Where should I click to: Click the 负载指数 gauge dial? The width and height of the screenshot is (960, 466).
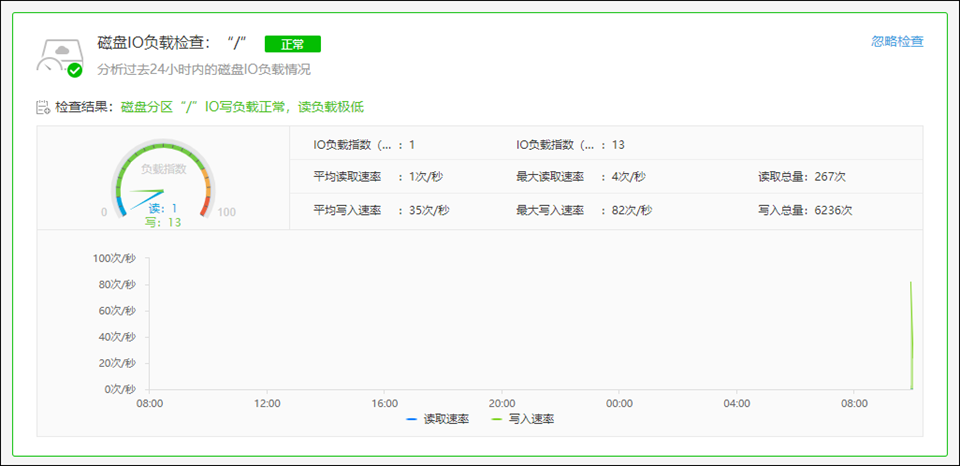(162, 180)
